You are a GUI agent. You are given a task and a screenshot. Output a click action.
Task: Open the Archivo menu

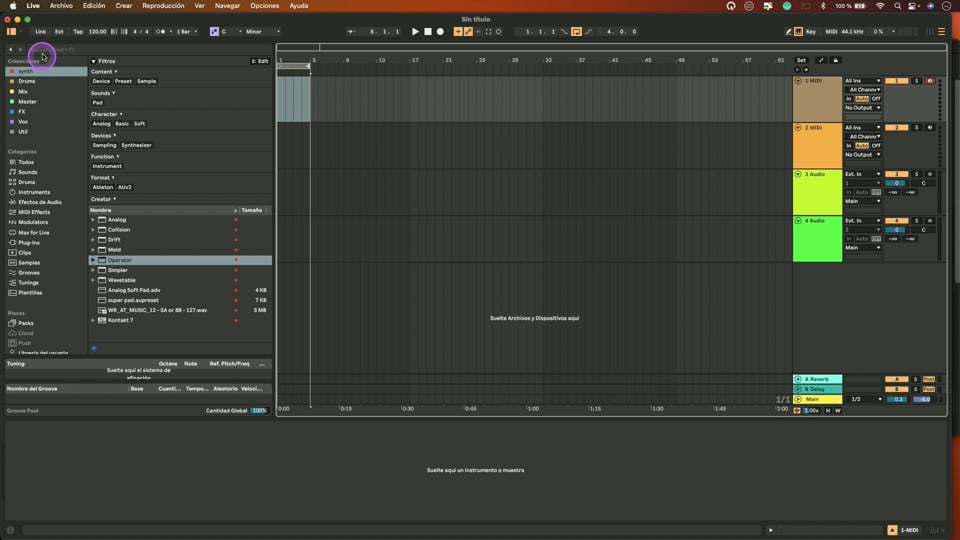tap(61, 6)
